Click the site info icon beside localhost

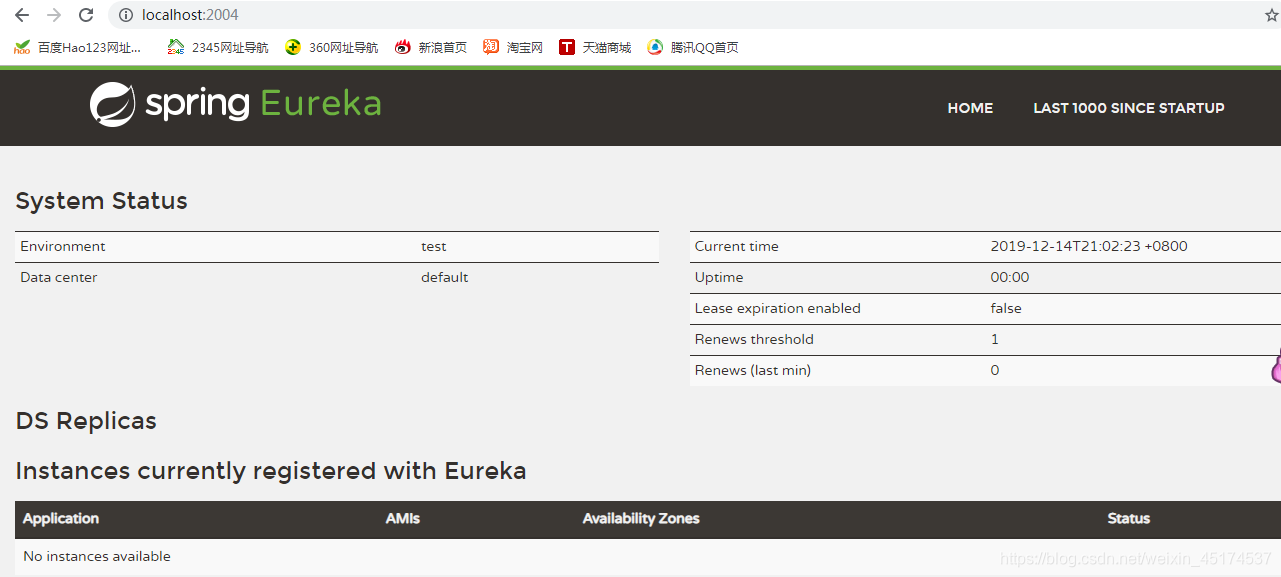[x=126, y=15]
